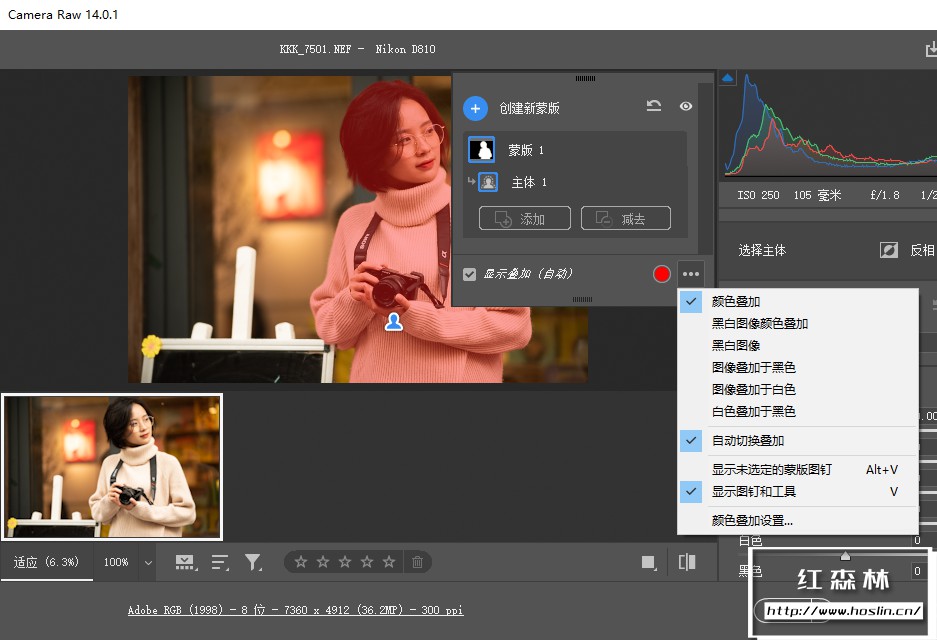Screen dimensions: 937x640
Task: Choose 黑白图像 overlay mode
Action: pyautogui.click(x=798, y=345)
